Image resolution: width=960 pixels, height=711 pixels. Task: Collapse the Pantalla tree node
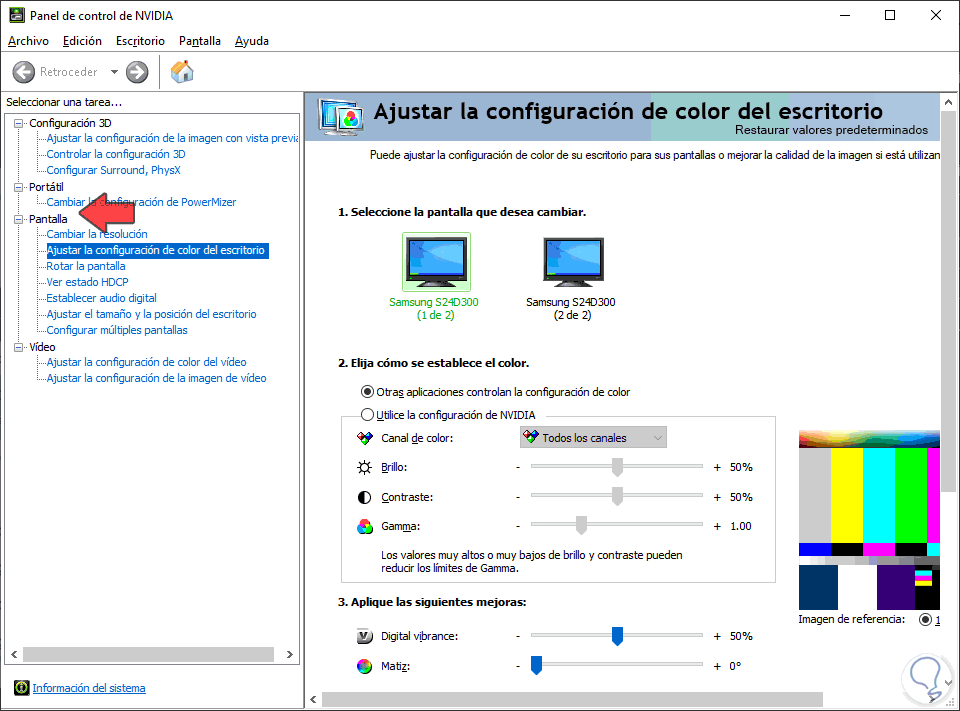point(18,219)
